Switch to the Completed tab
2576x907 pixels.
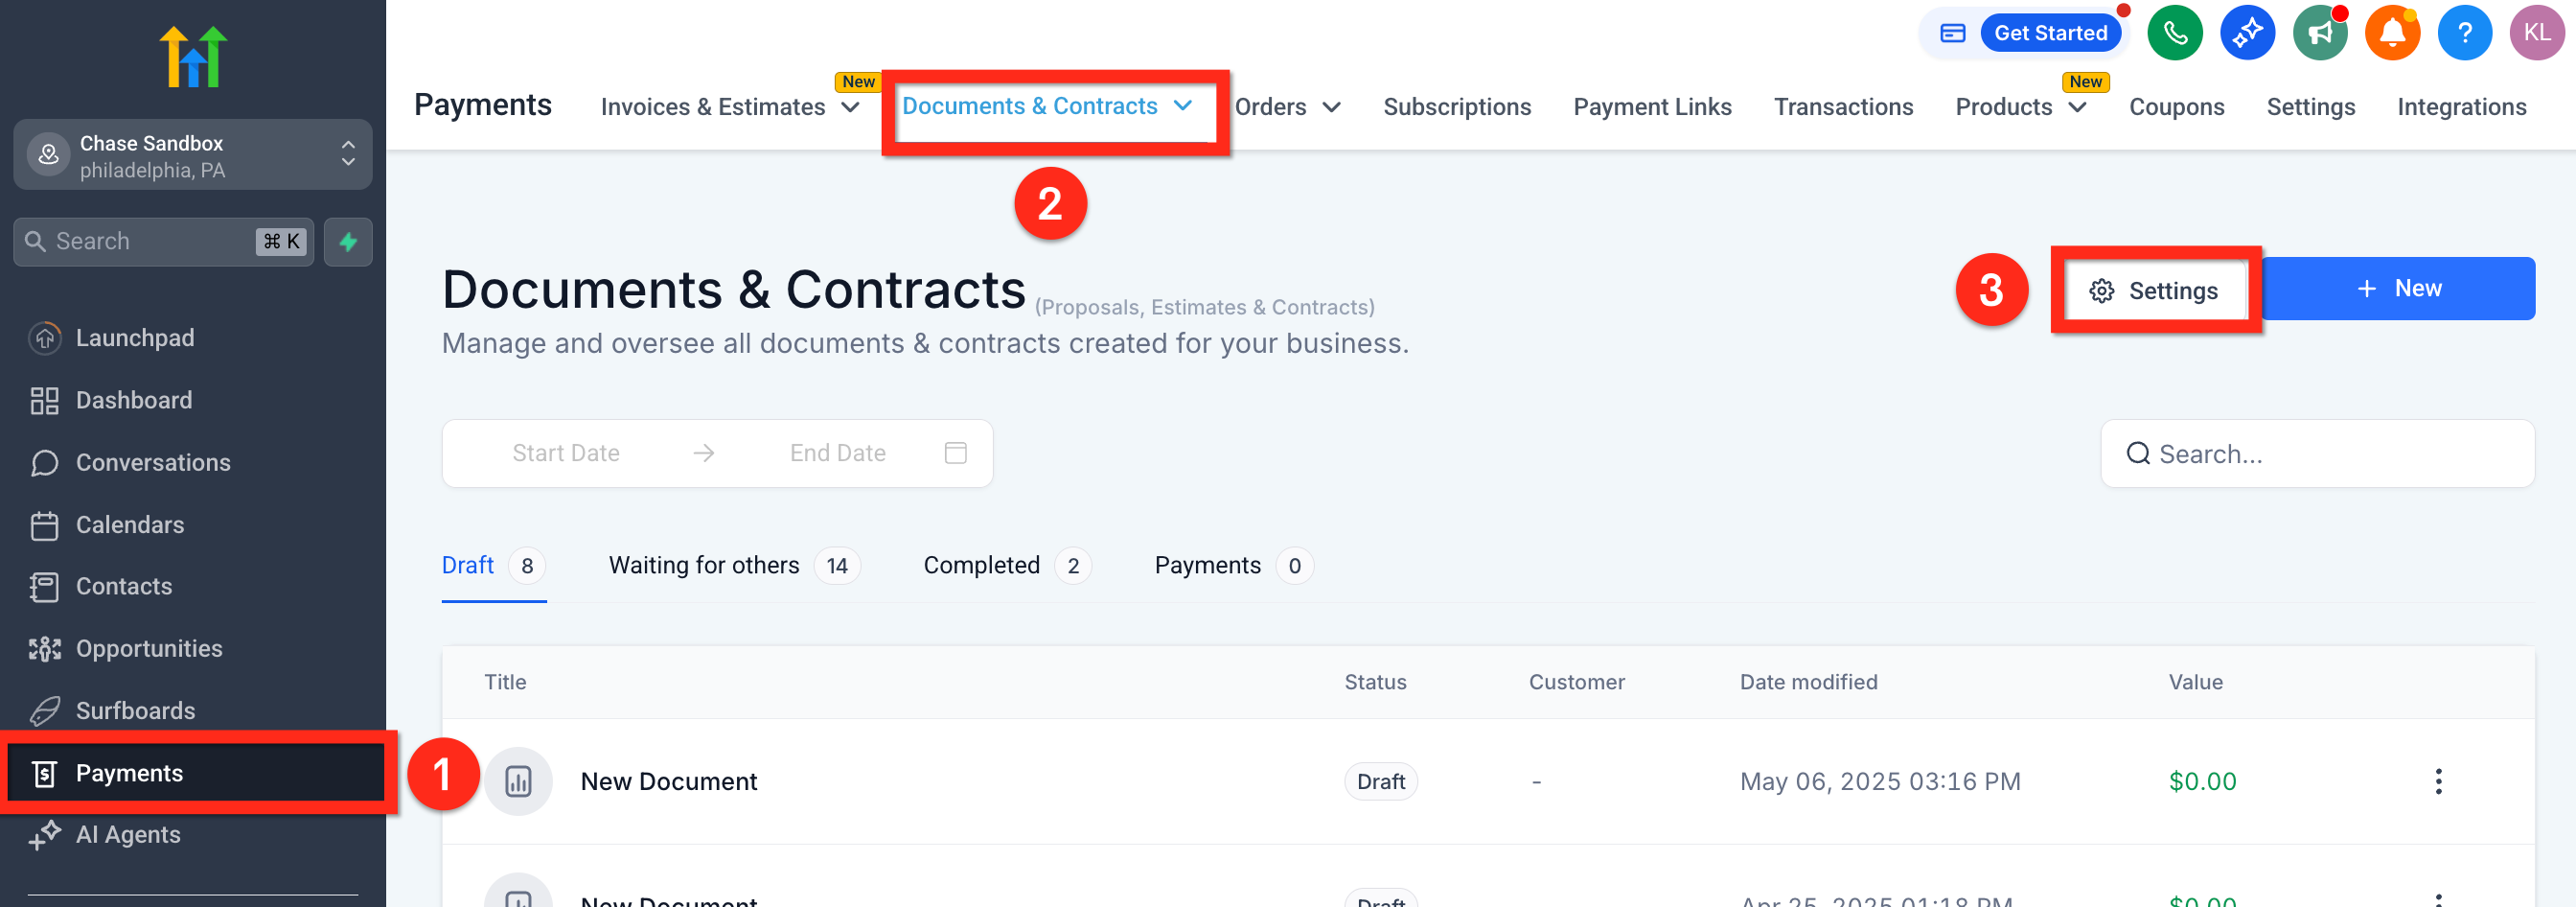(x=1007, y=566)
